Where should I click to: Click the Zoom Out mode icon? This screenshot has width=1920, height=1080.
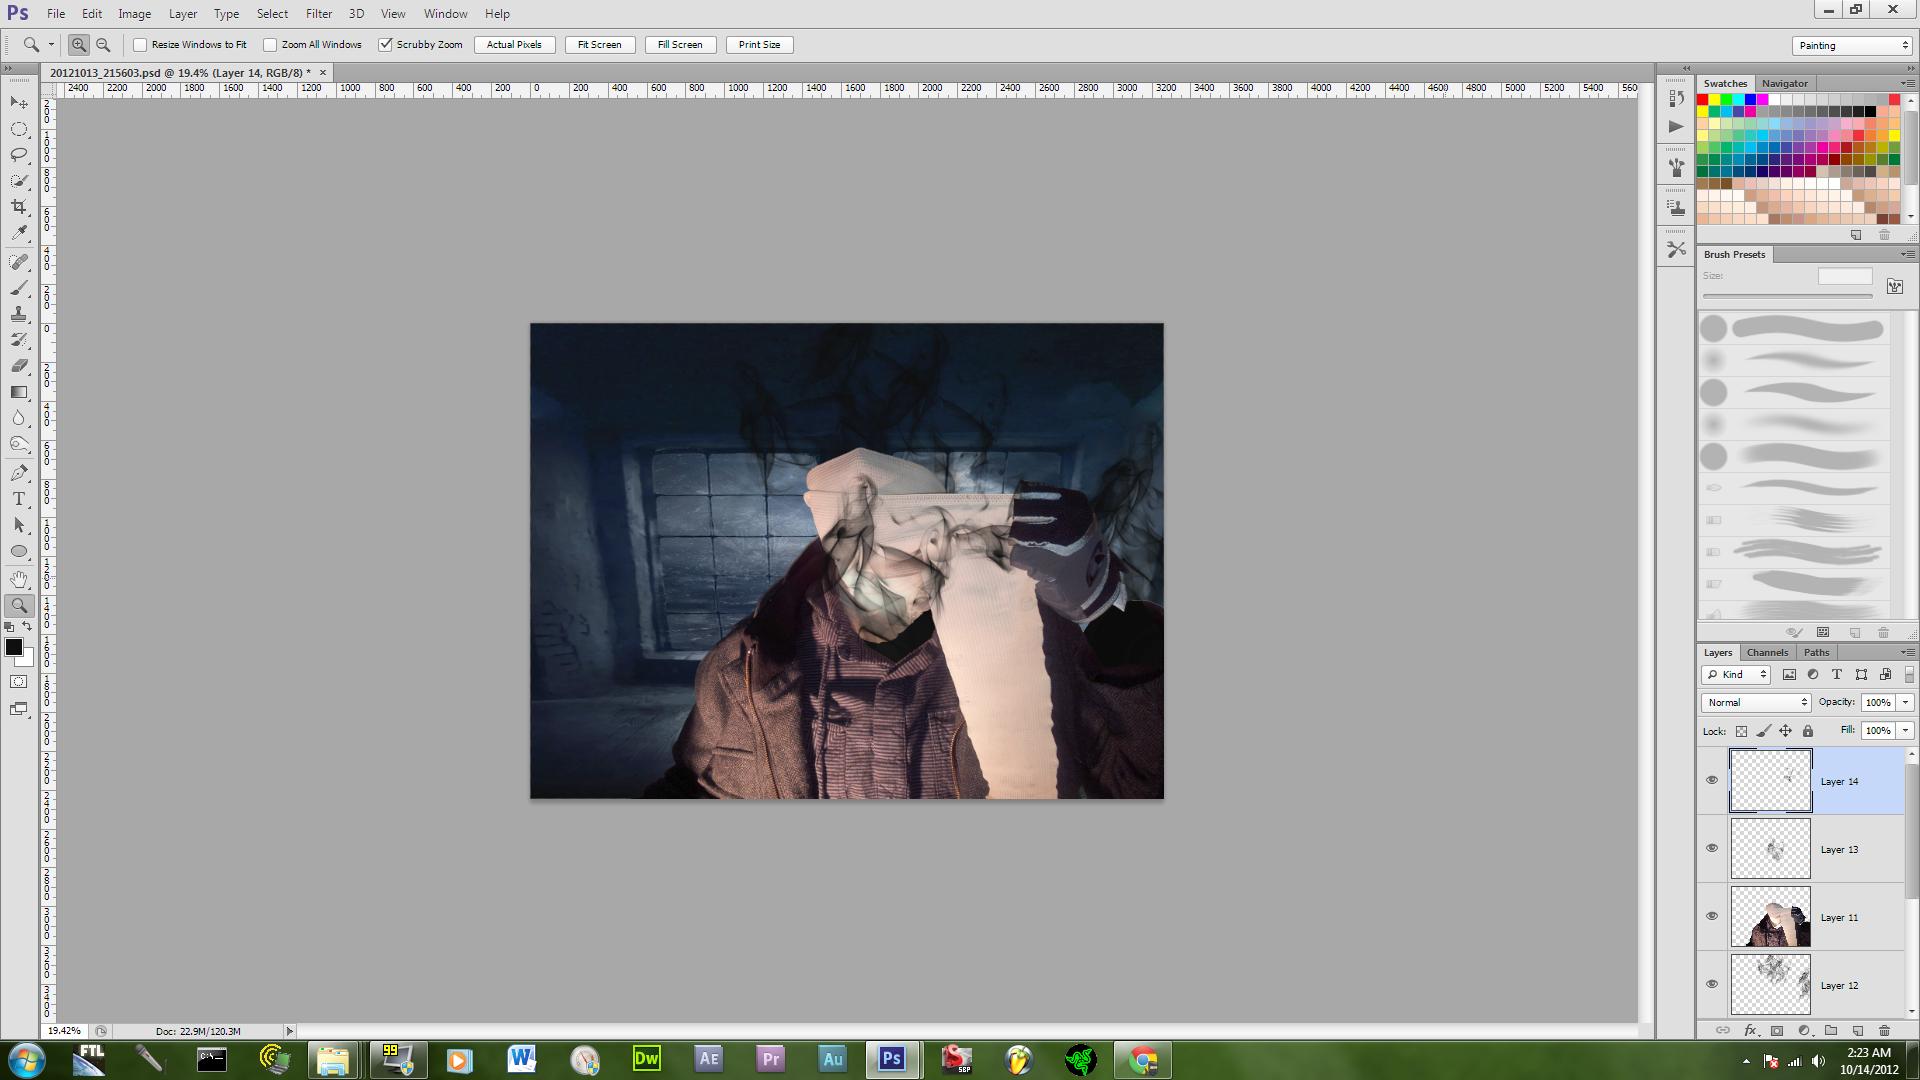pyautogui.click(x=103, y=45)
